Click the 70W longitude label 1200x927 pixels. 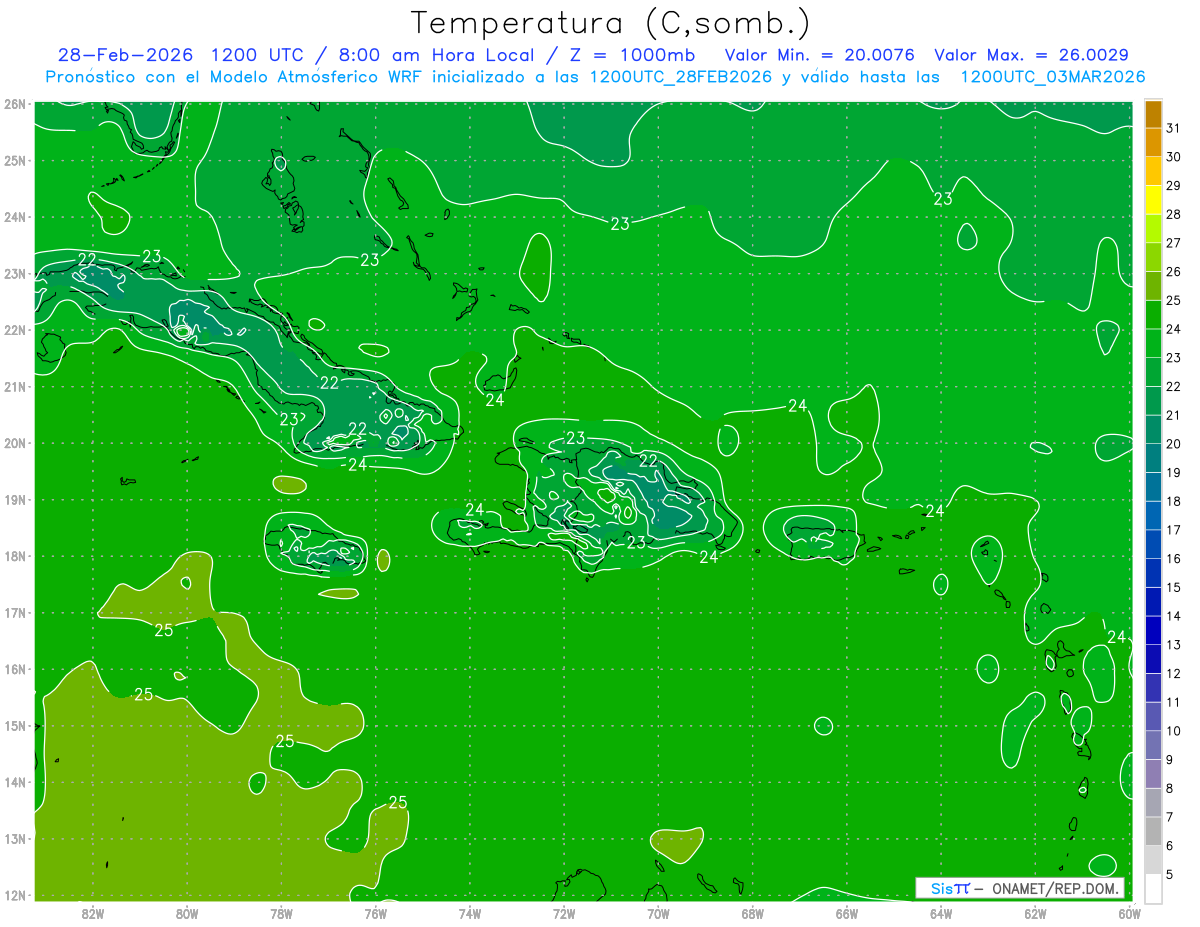click(x=658, y=912)
